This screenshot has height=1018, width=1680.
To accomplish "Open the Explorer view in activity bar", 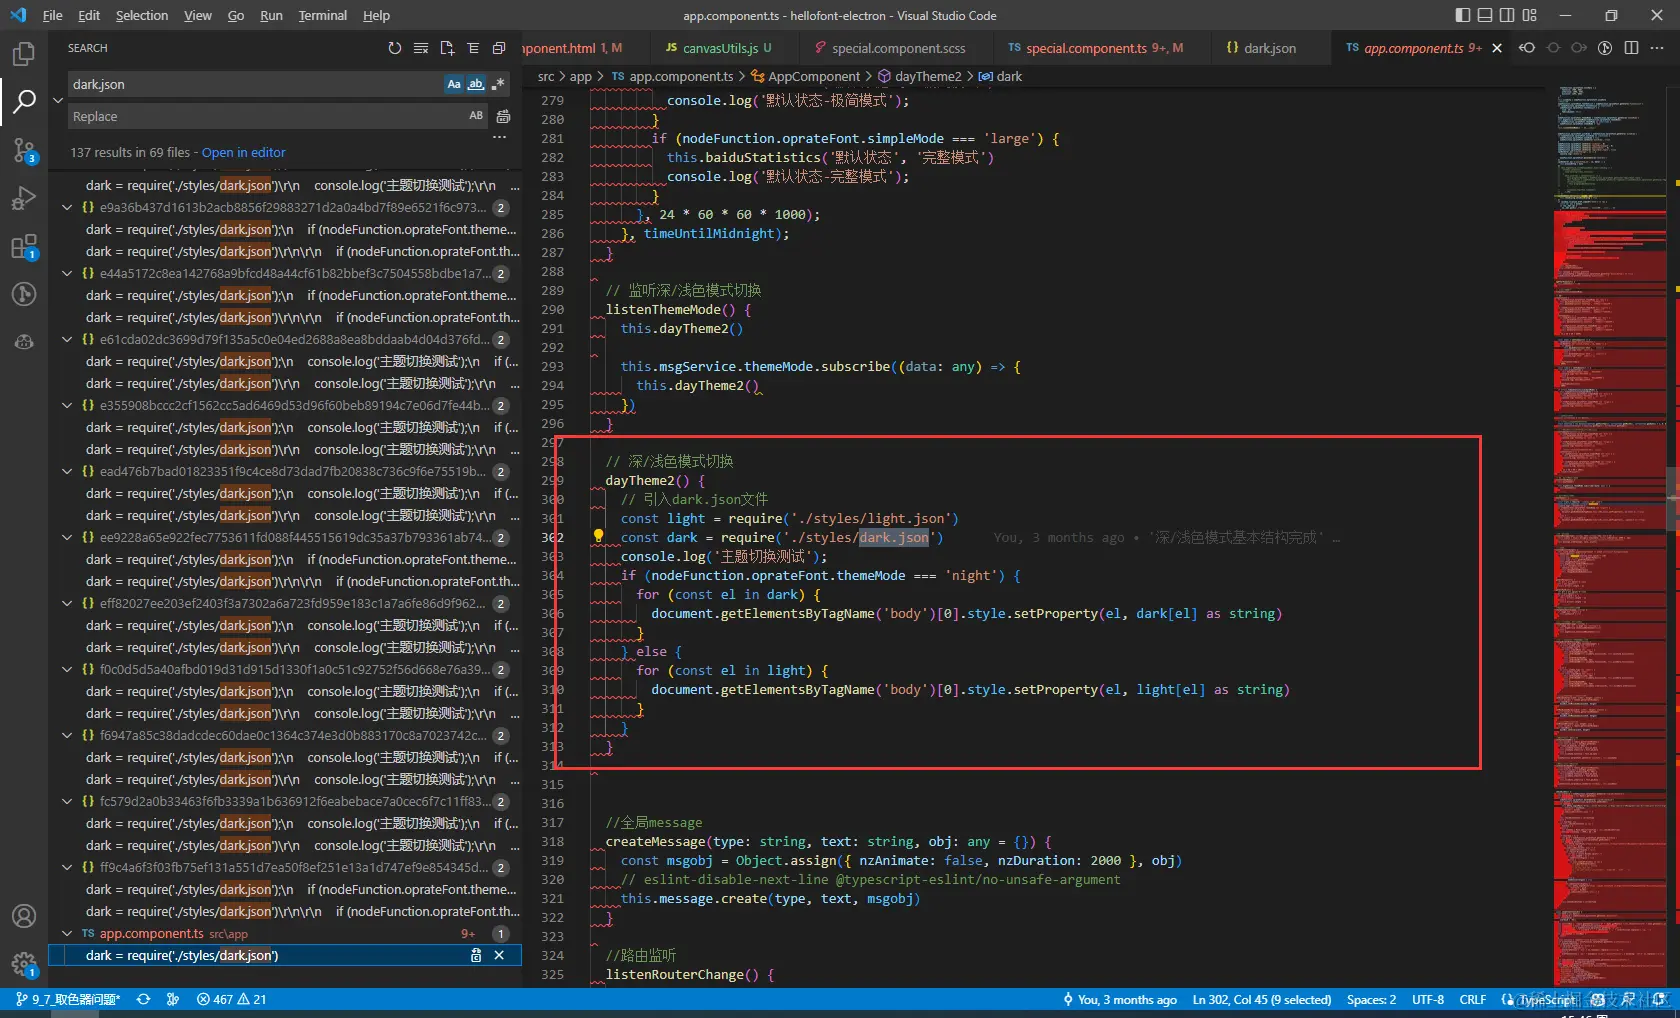I will pos(23,54).
